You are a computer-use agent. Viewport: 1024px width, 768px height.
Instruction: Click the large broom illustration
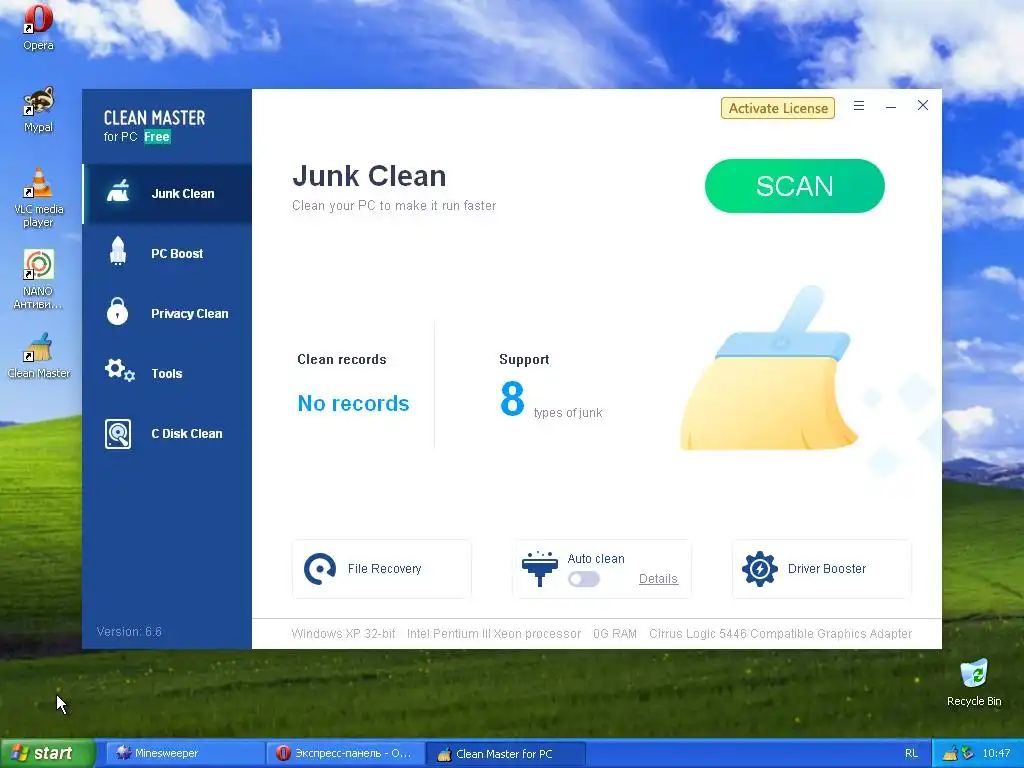768,369
